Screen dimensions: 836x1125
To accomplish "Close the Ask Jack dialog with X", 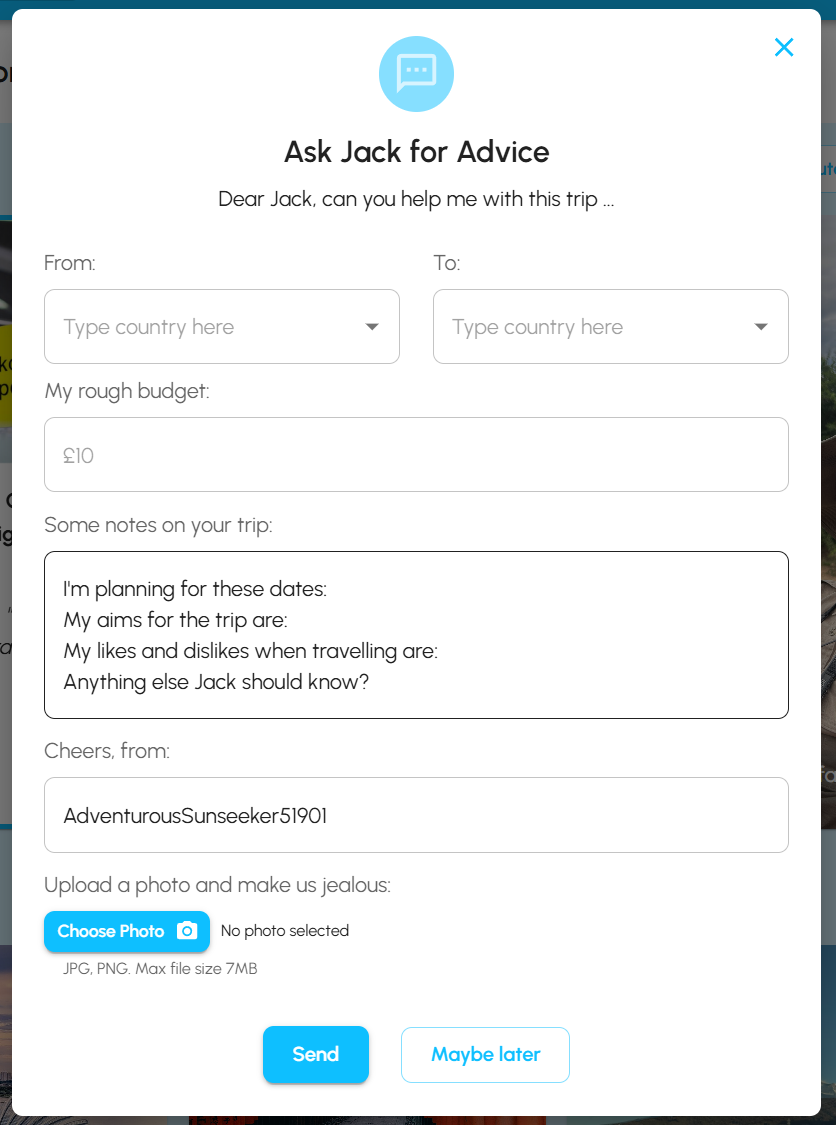I will [x=784, y=47].
